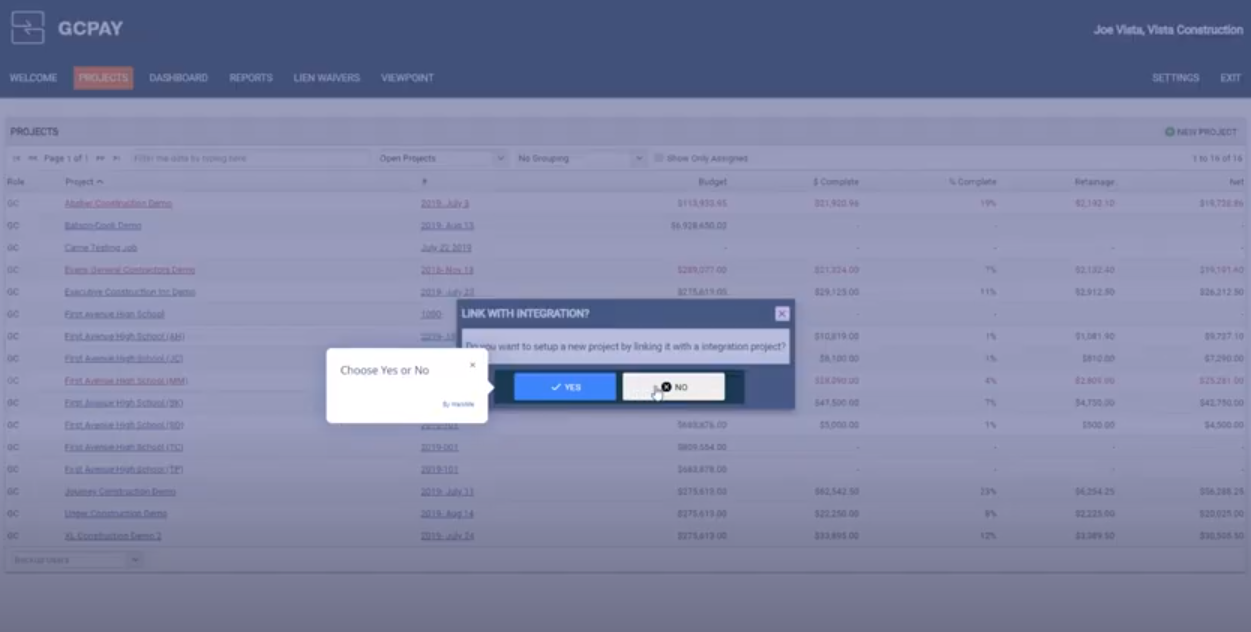Image resolution: width=1251 pixels, height=632 pixels.
Task: Select the 23% complete cell
Action: [x=988, y=491]
